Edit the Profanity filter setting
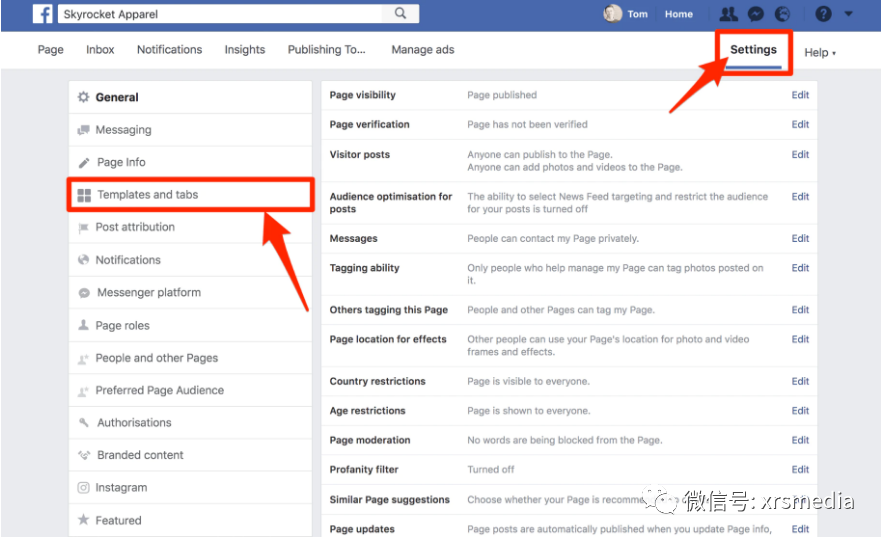 pyautogui.click(x=800, y=470)
